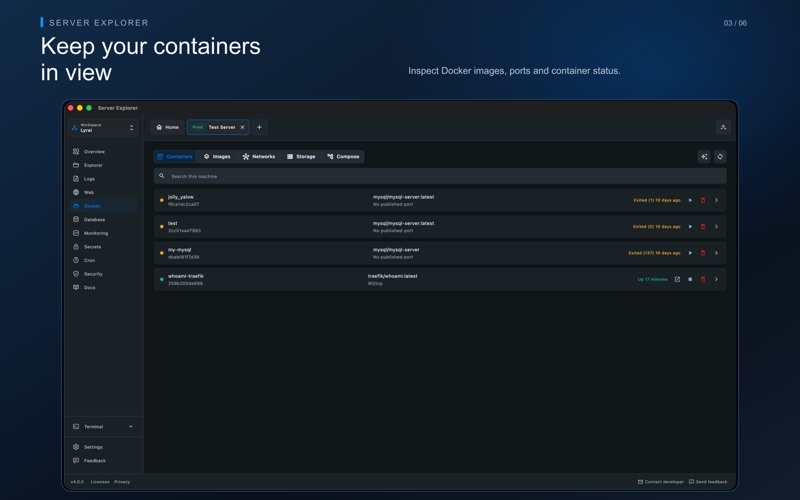Open Settings in the sidebar
The height and width of the screenshot is (500, 800).
pyautogui.click(x=104, y=447)
